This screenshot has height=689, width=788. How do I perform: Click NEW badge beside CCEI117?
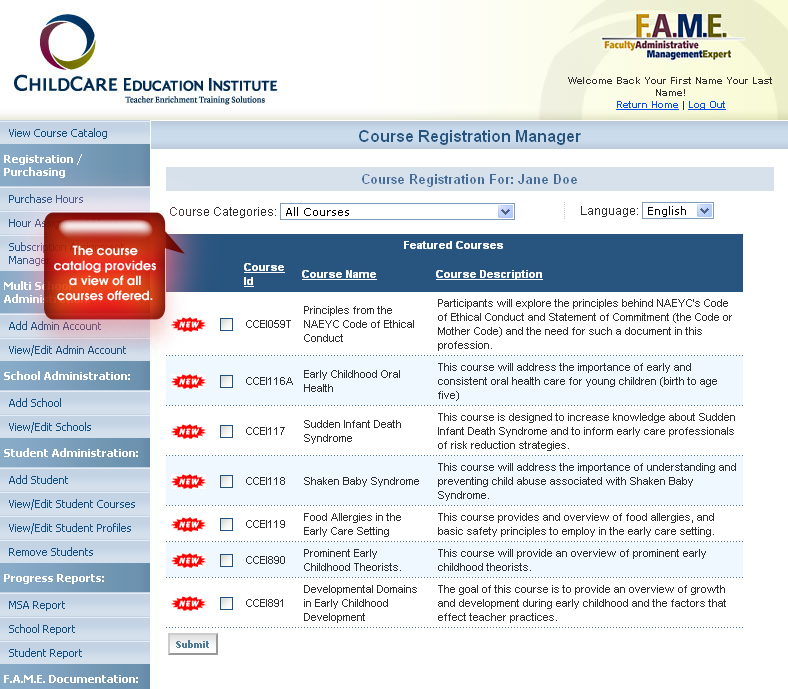[x=188, y=431]
